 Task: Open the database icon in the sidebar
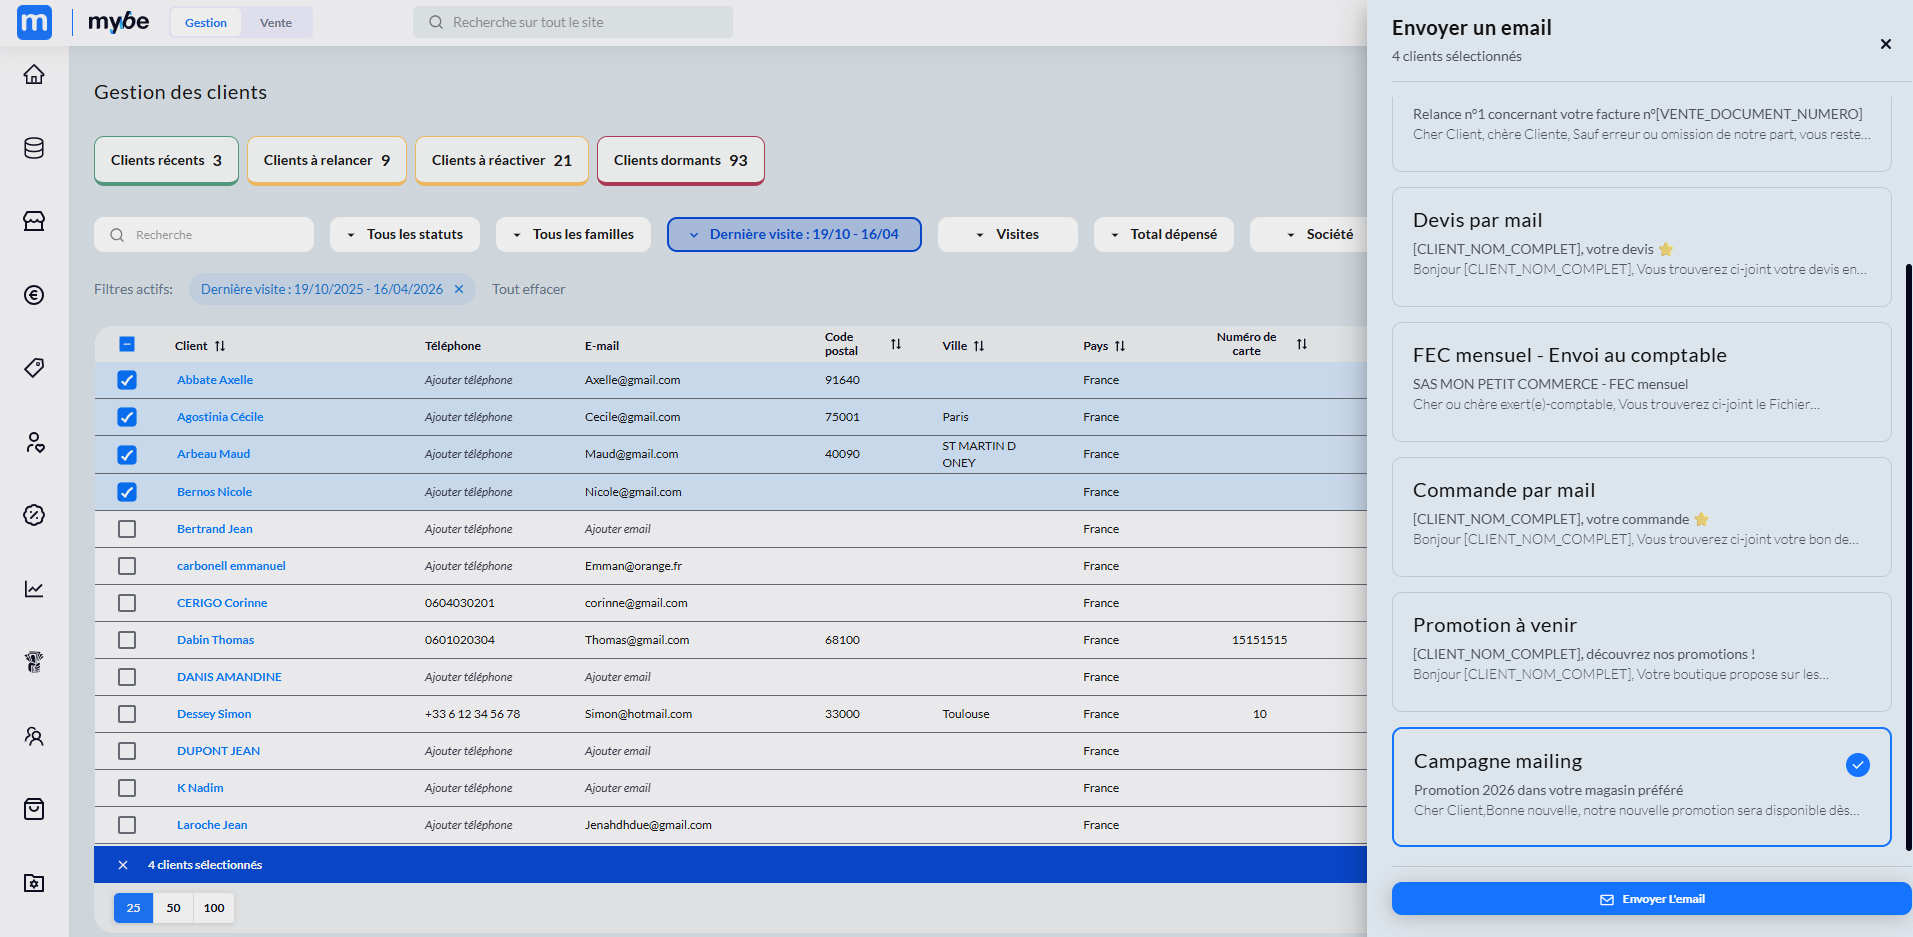(x=34, y=148)
